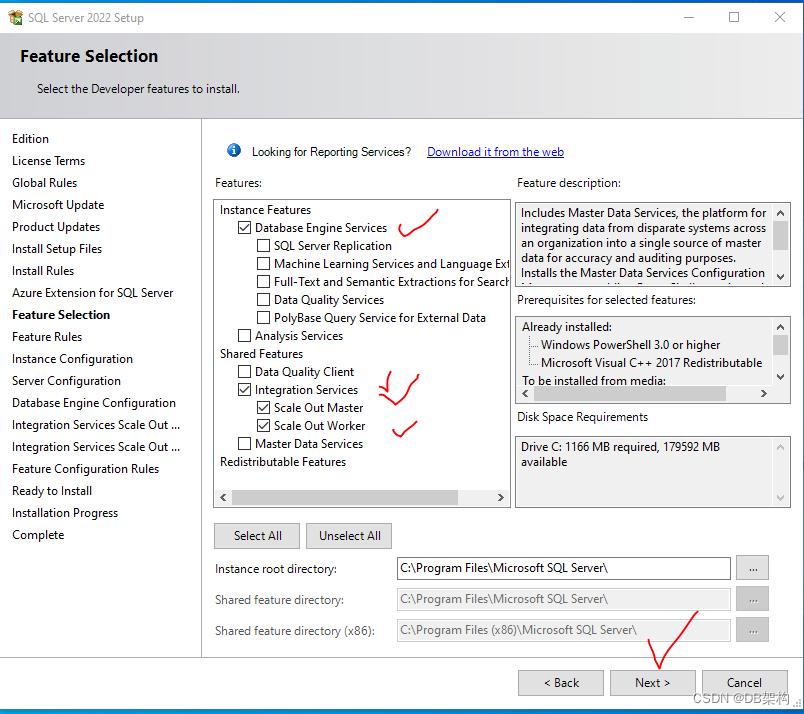The width and height of the screenshot is (804, 714).
Task: Browse for the Instance root directory
Action: tap(753, 568)
